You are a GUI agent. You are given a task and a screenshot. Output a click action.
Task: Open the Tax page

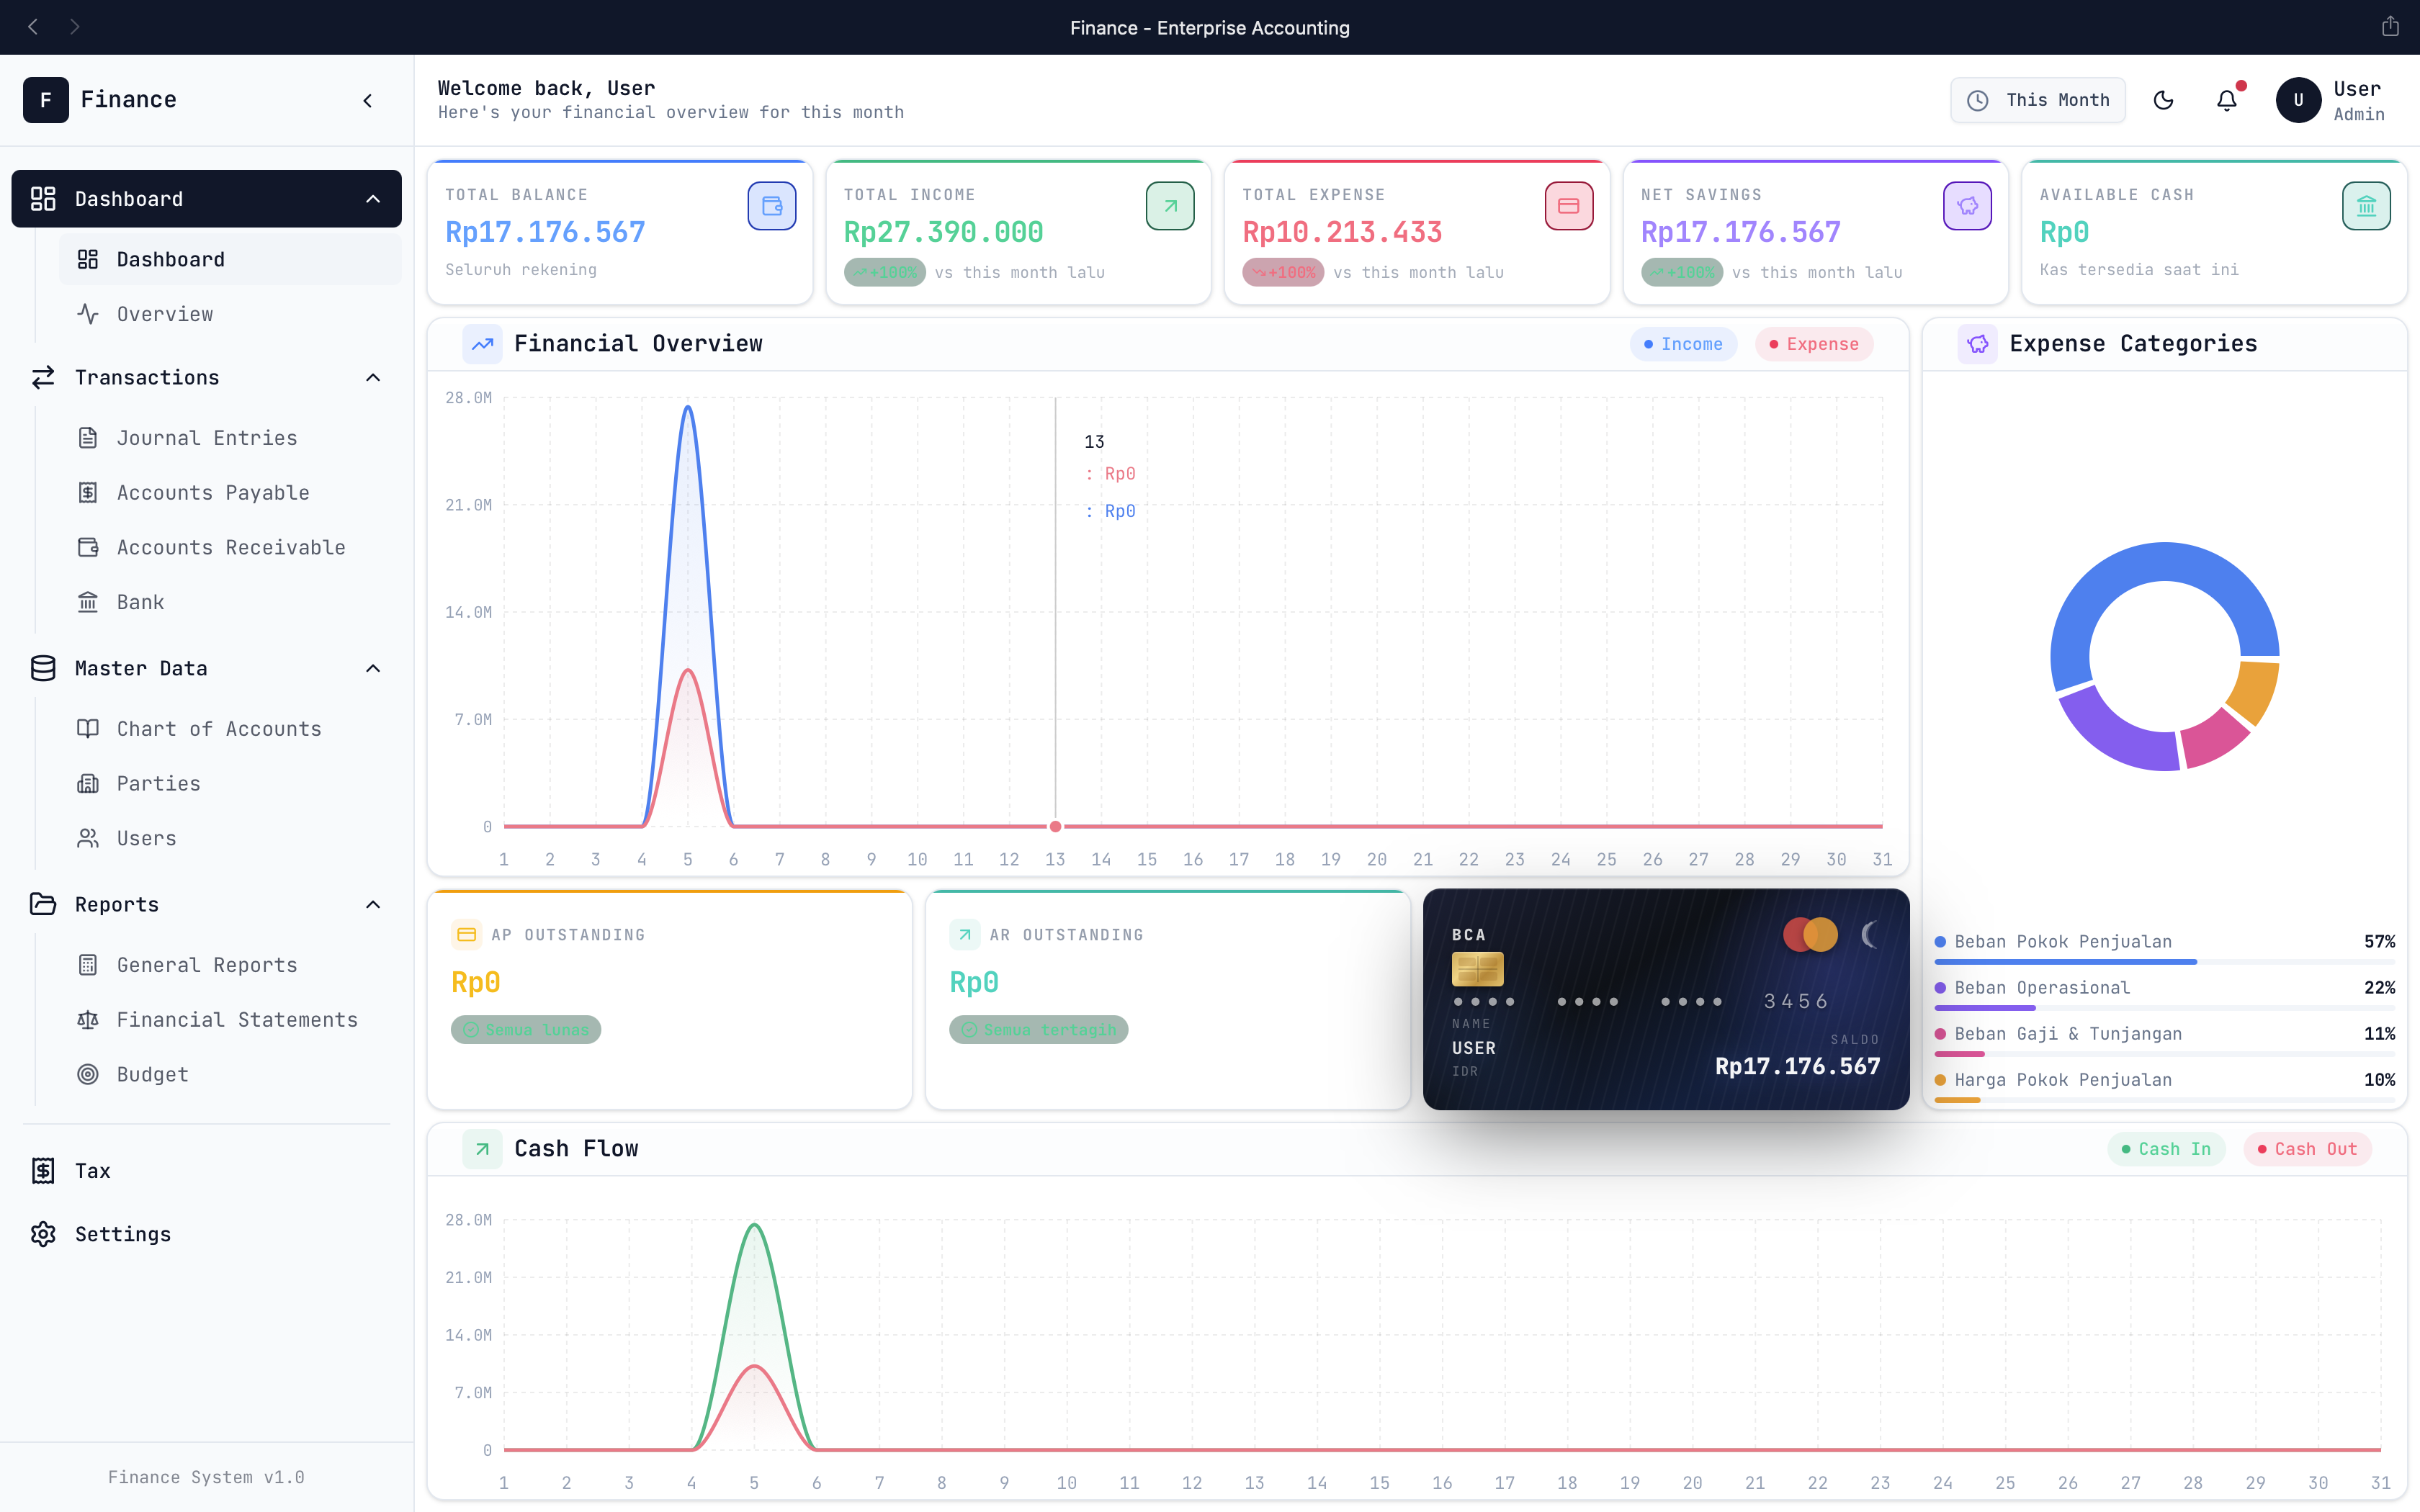[x=92, y=1170]
